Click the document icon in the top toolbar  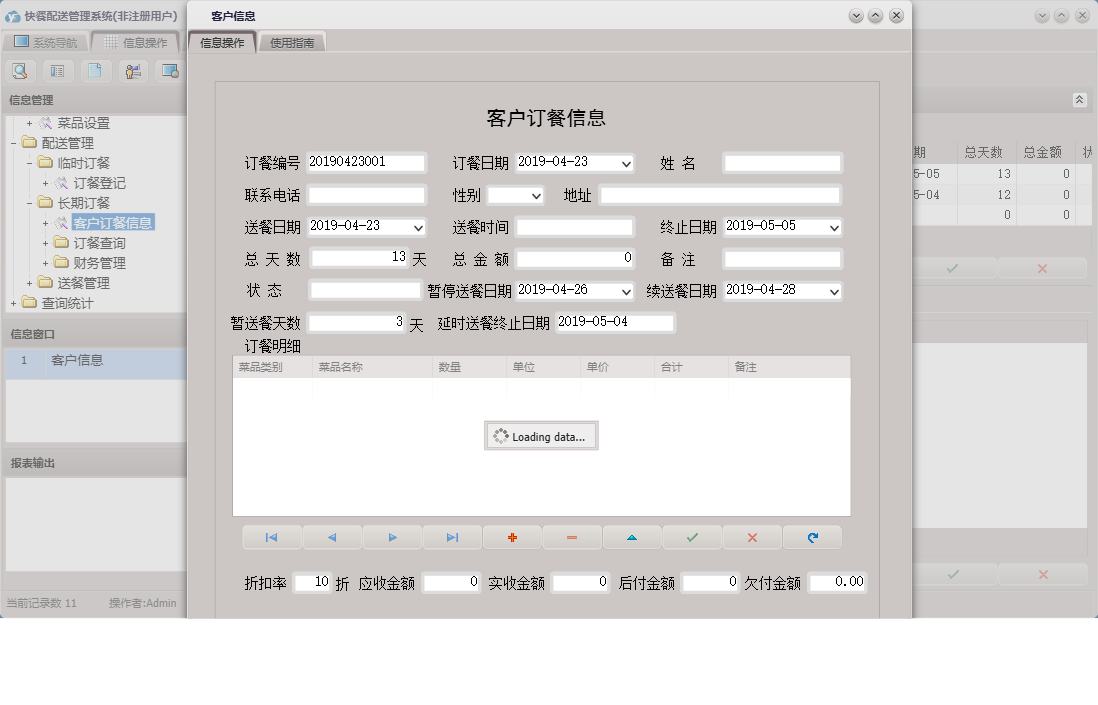point(95,71)
